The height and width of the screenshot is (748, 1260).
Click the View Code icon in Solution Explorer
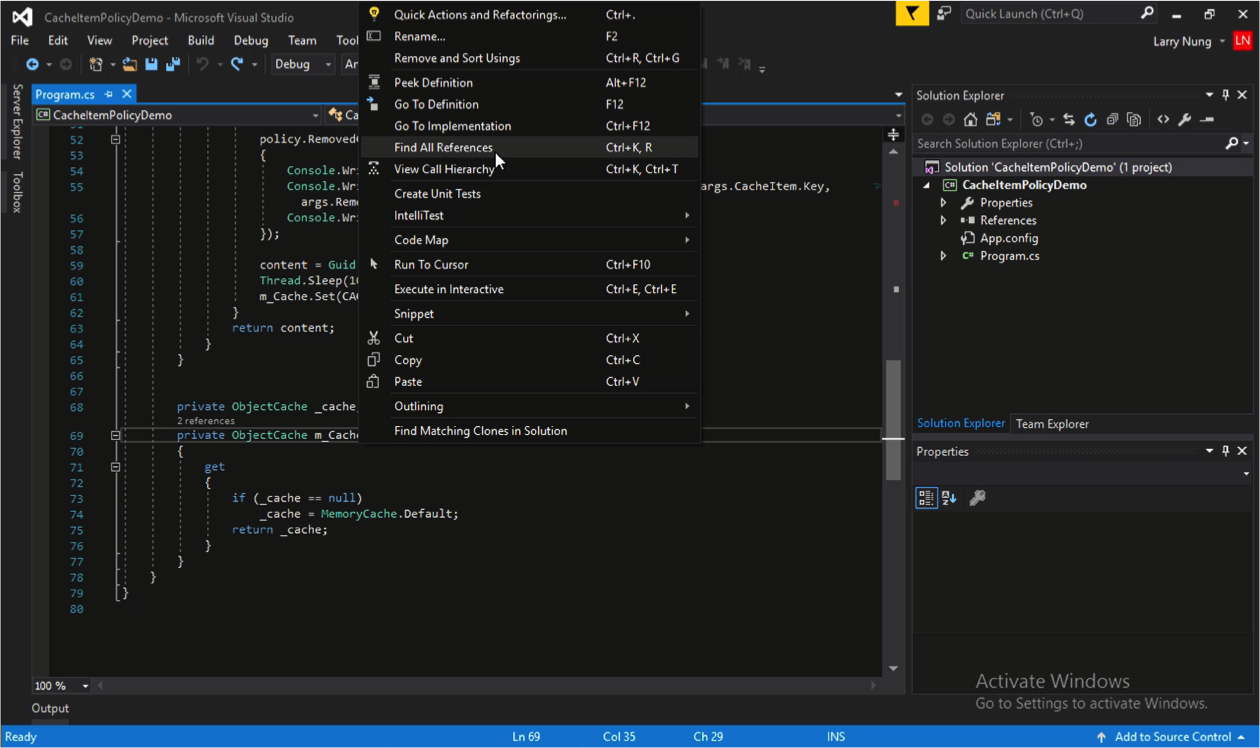point(1163,120)
